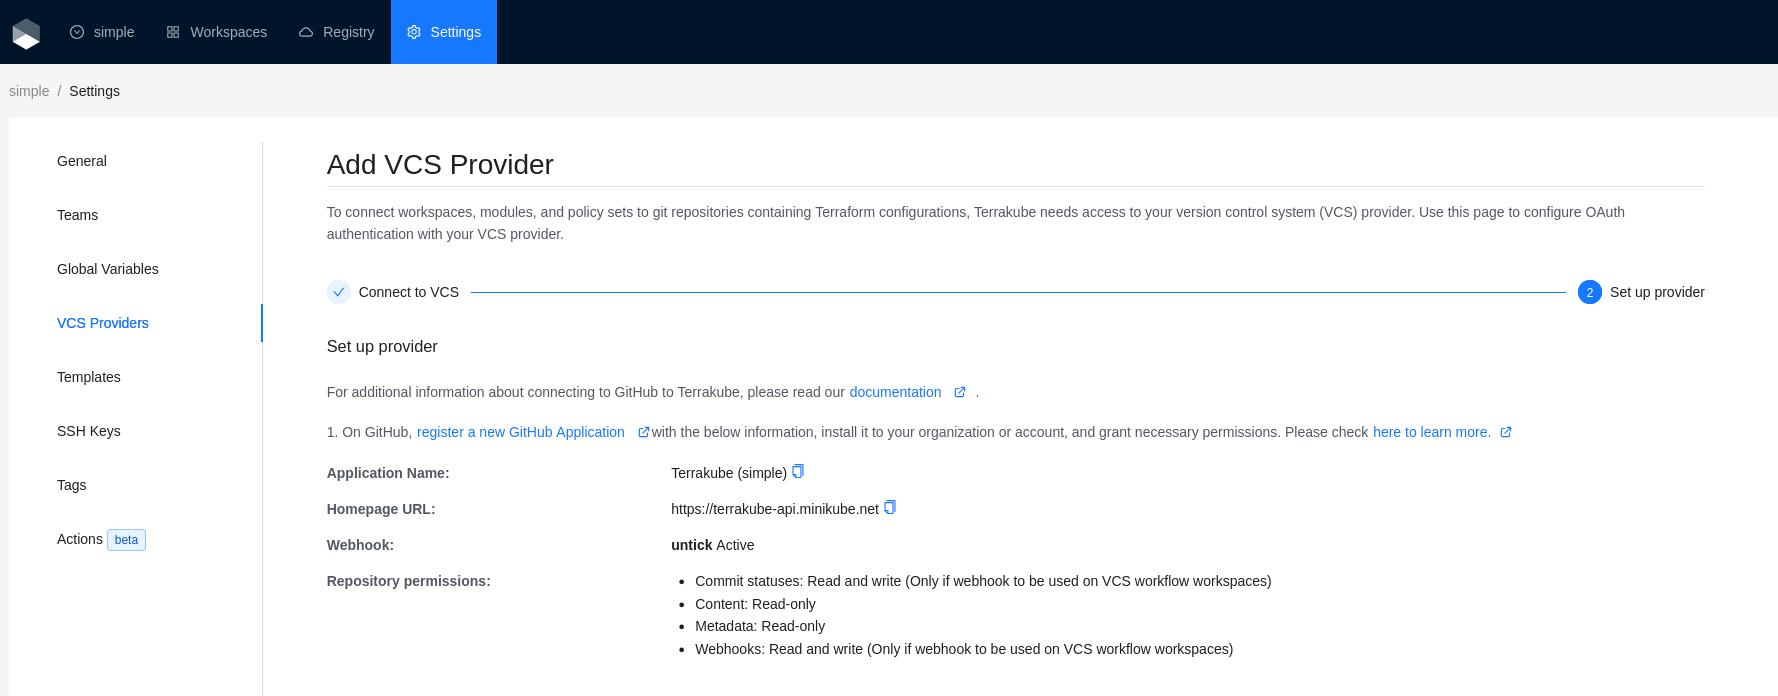
Task: Click the step 2 circle icon
Action: click(x=1589, y=292)
